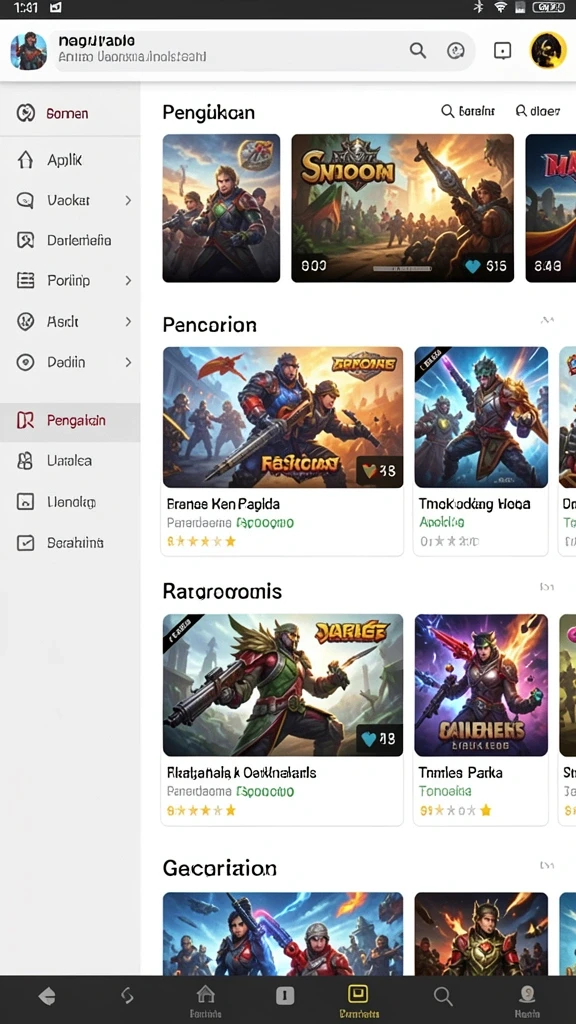Open the search magnifier in top bar
The width and height of the screenshot is (576, 1024).
tap(418, 50)
